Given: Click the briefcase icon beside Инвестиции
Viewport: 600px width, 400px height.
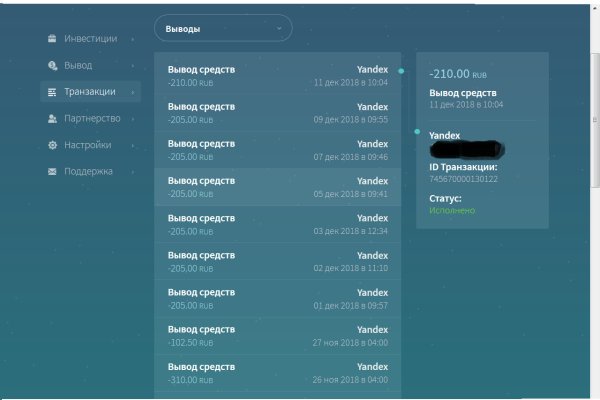Looking at the screenshot, I should (x=52, y=39).
